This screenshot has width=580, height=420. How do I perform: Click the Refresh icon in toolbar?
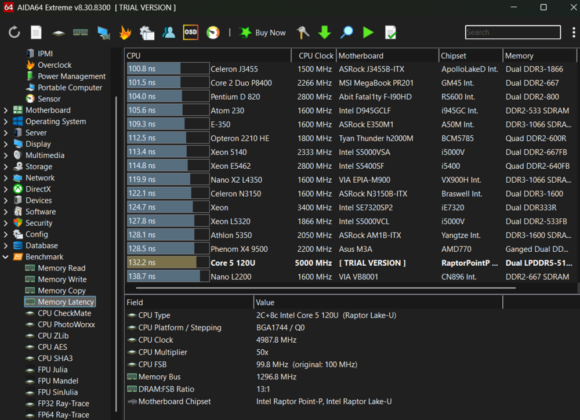click(14, 33)
